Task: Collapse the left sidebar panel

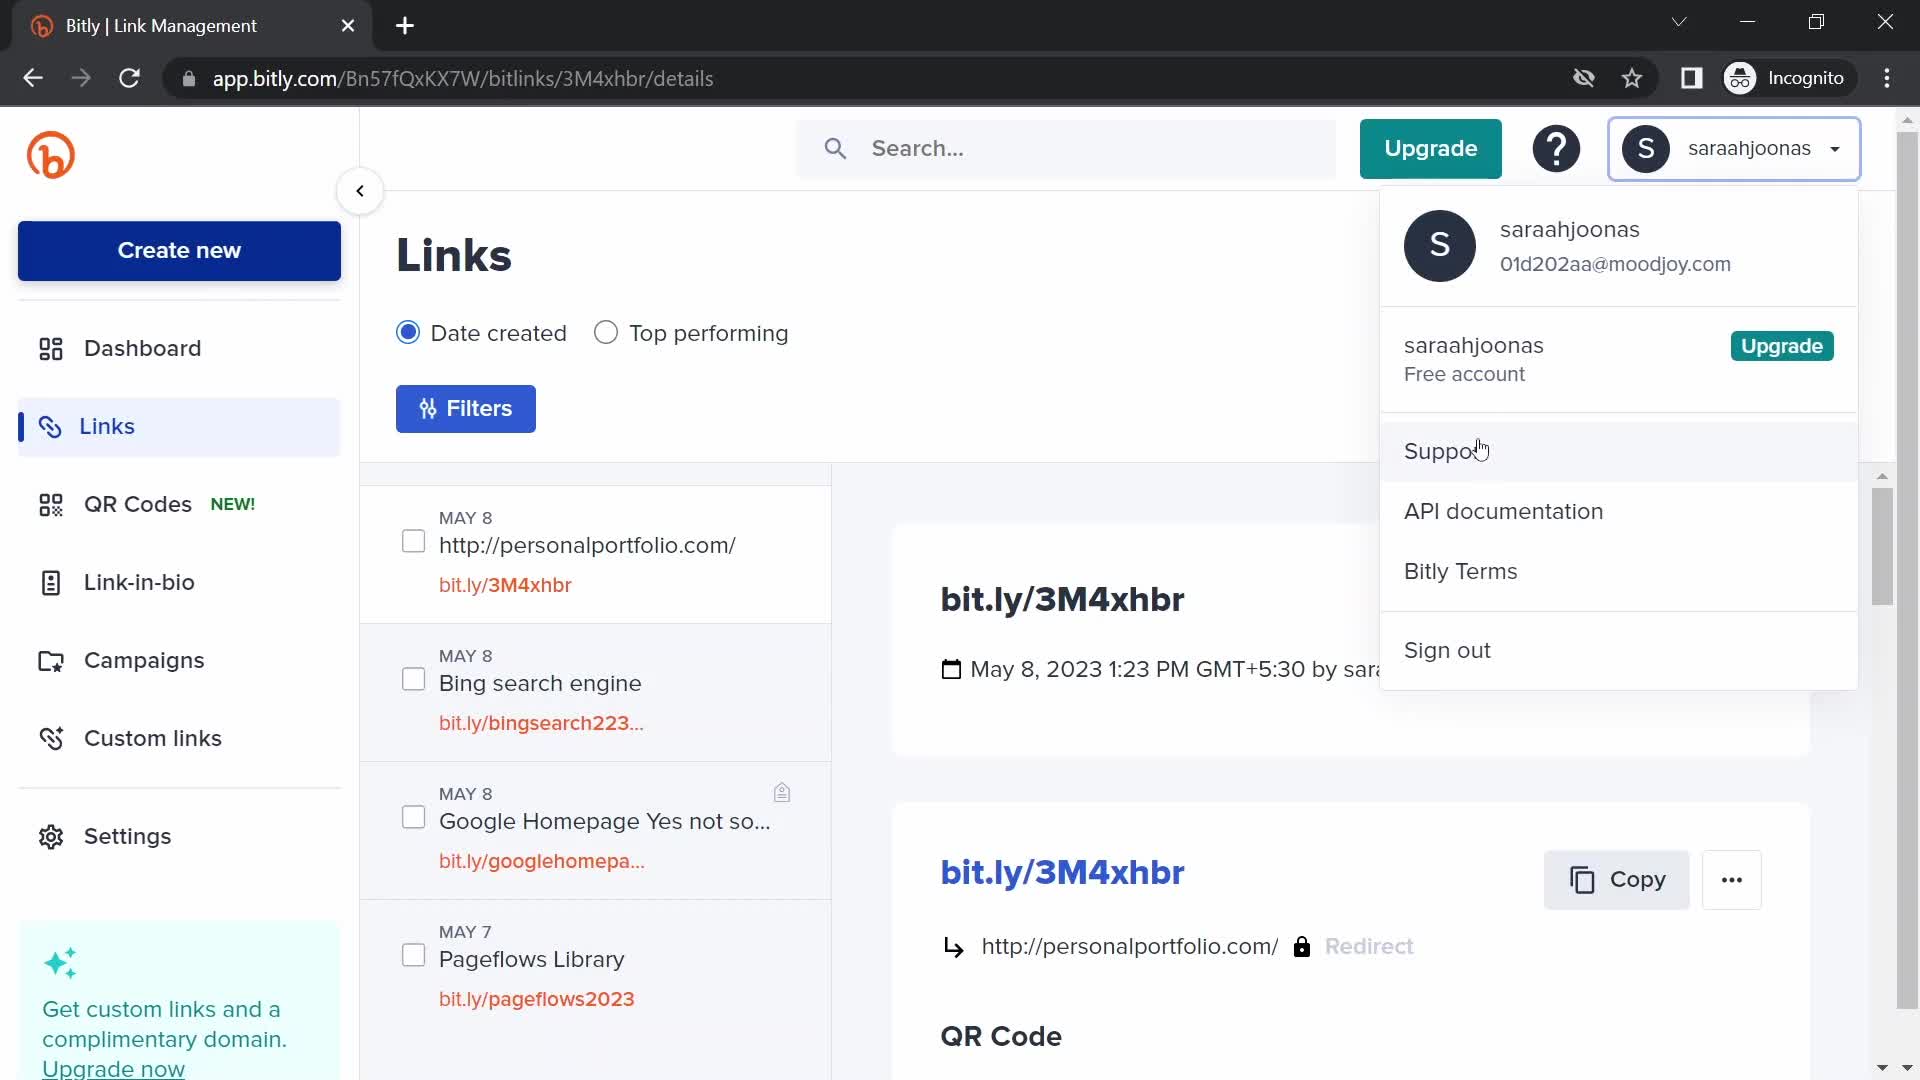Action: tap(359, 191)
